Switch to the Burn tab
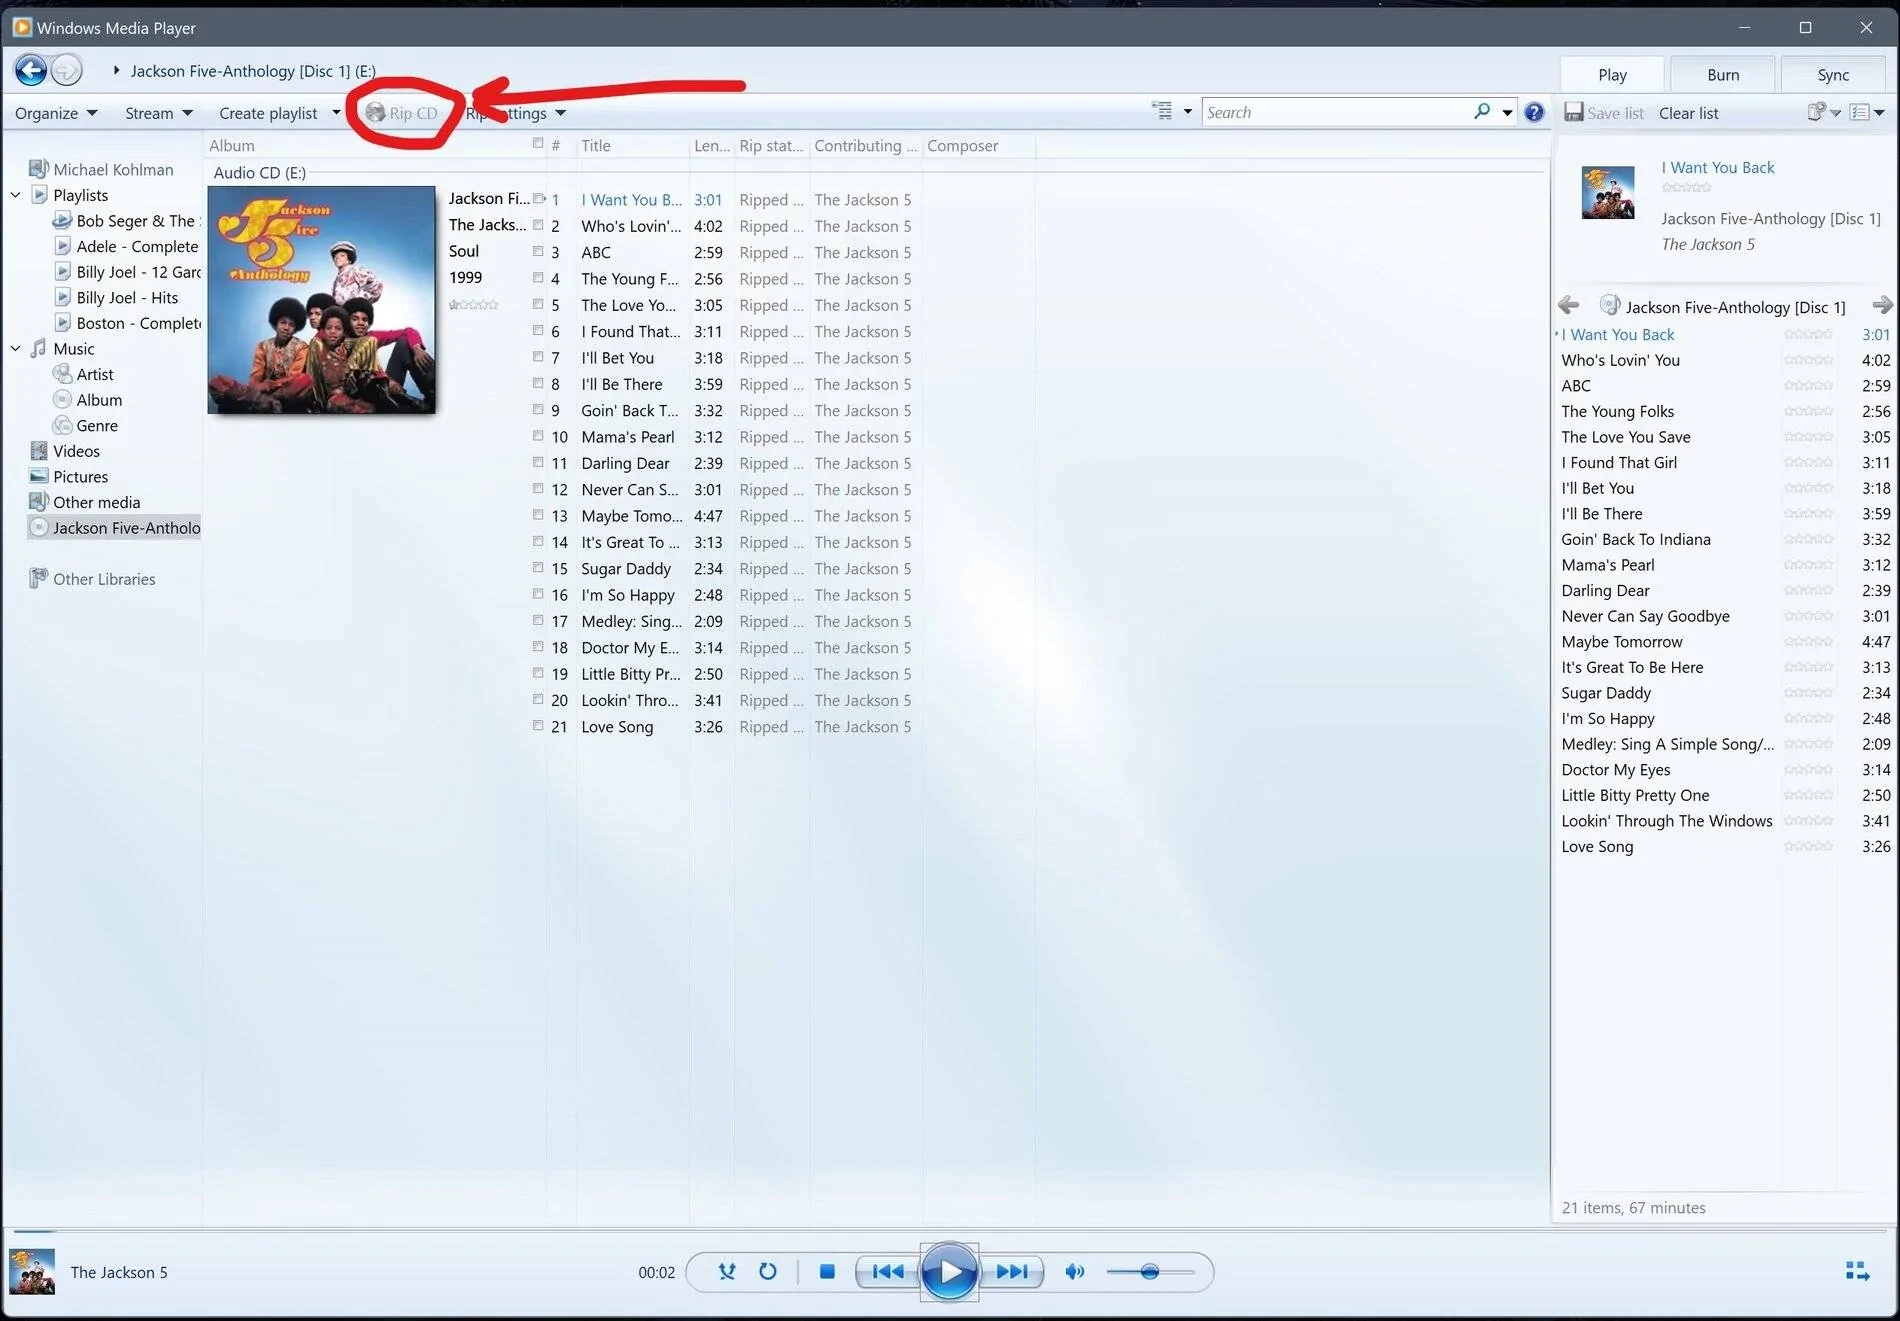 [x=1722, y=74]
